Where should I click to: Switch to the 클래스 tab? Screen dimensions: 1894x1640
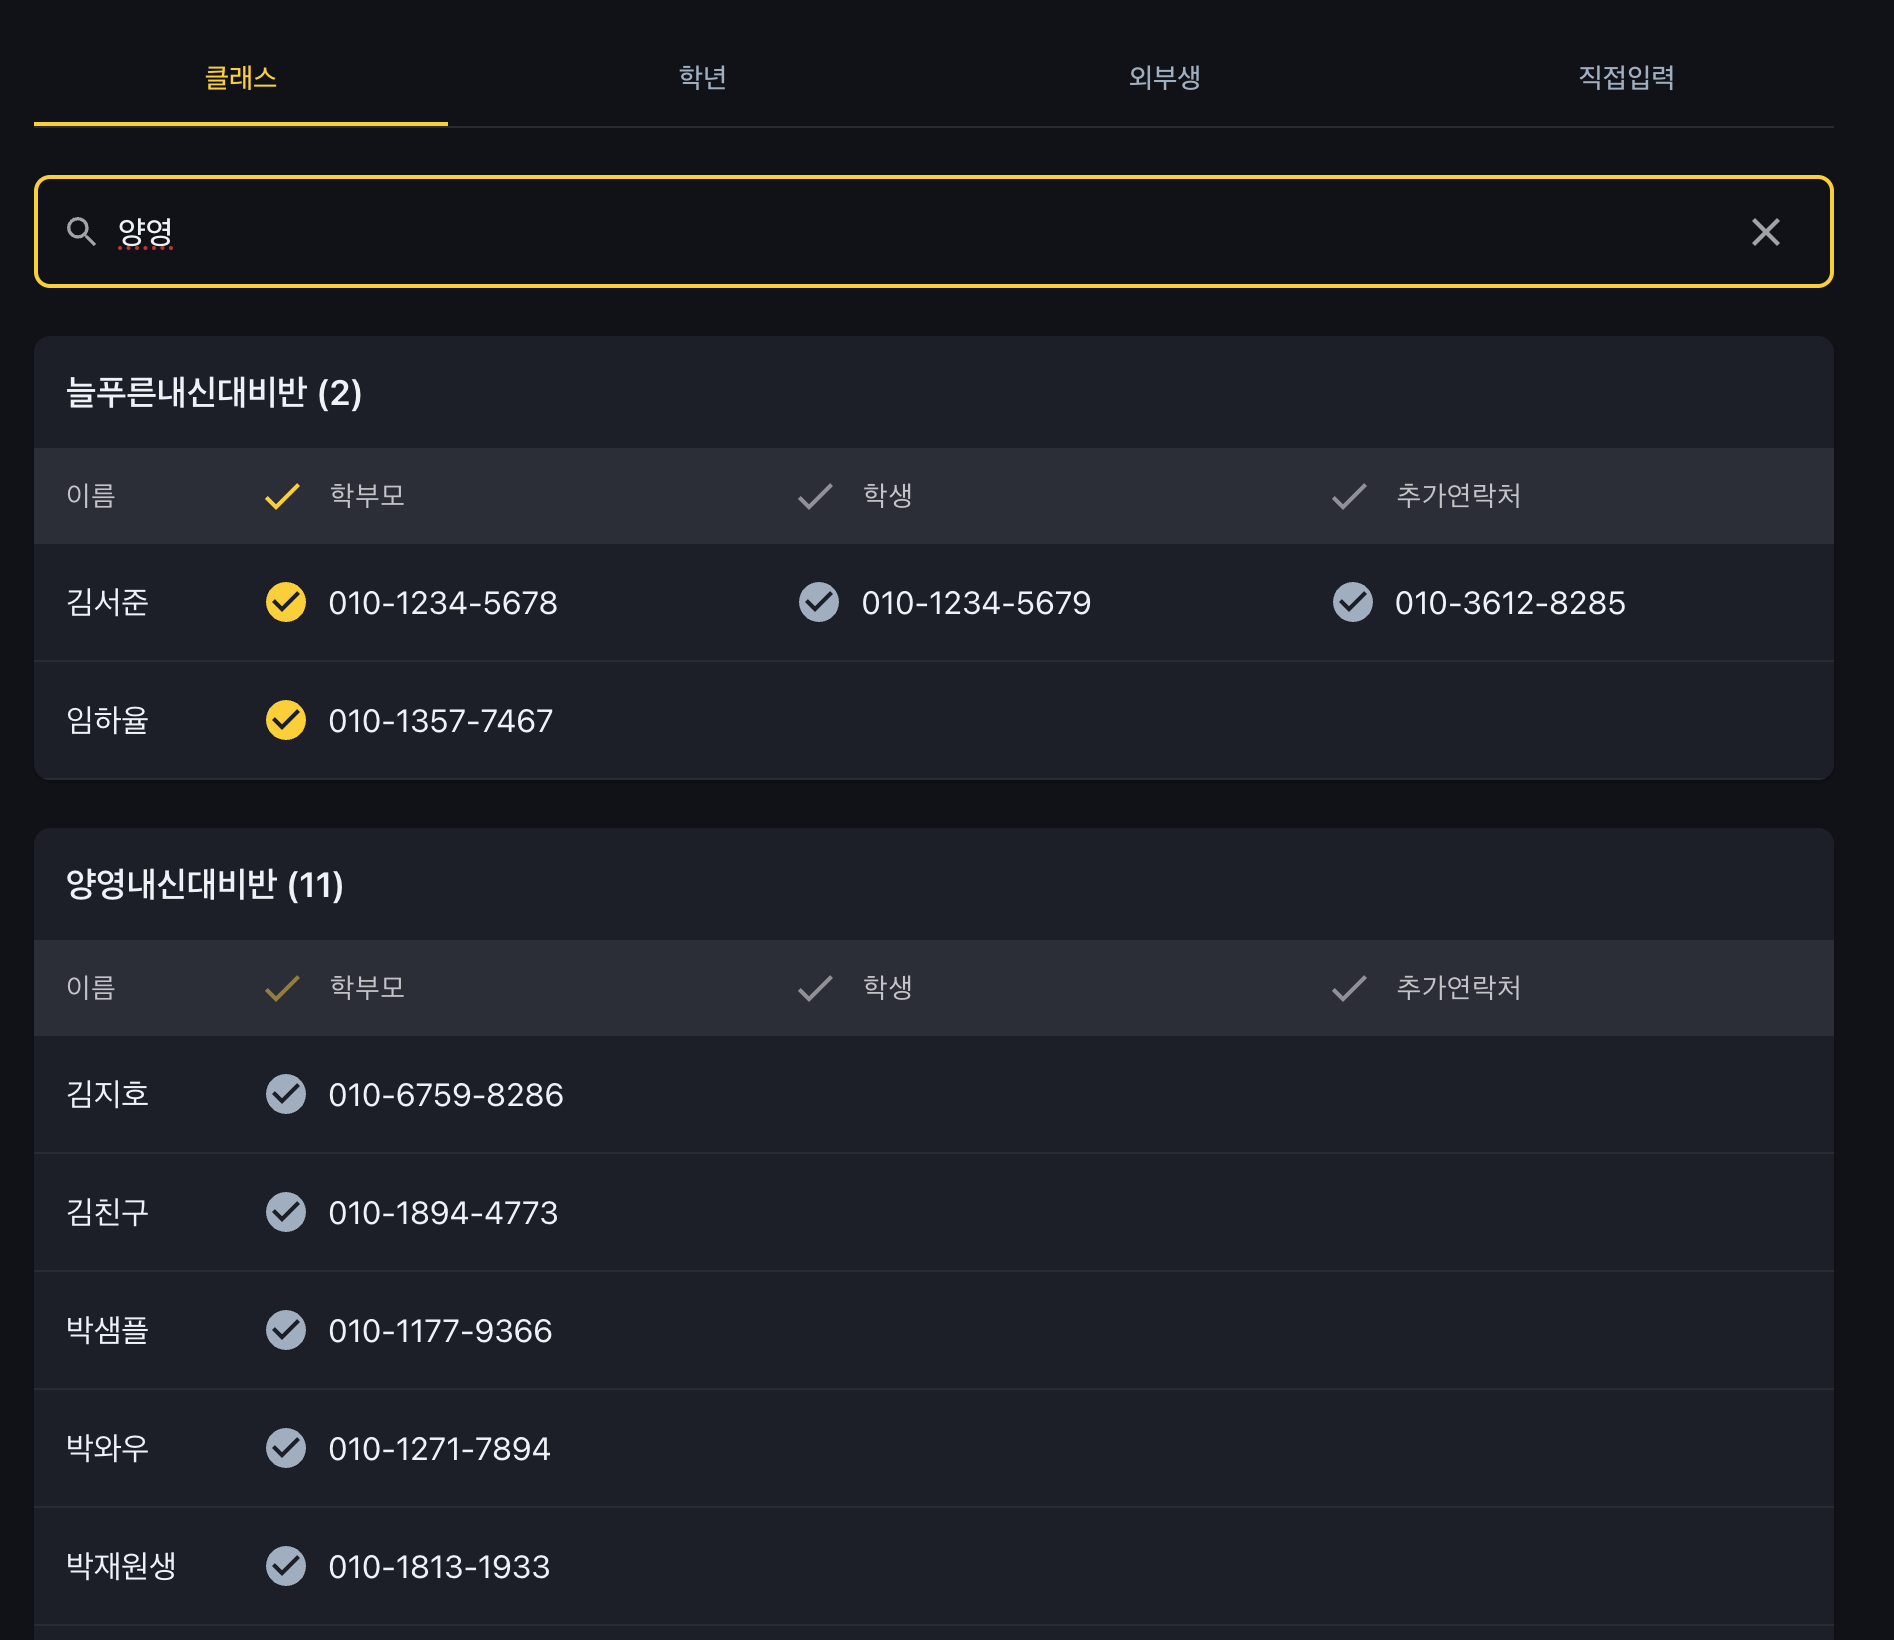(241, 78)
